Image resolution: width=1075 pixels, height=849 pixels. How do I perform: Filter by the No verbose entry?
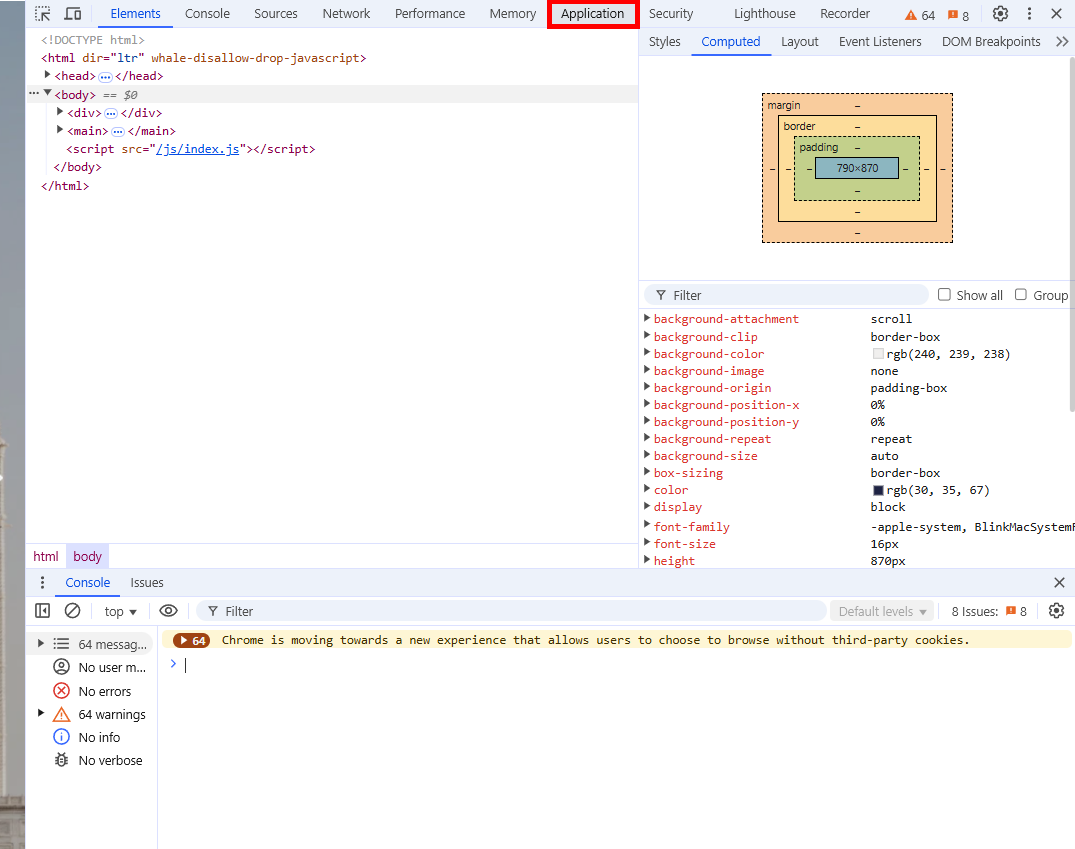[99, 761]
